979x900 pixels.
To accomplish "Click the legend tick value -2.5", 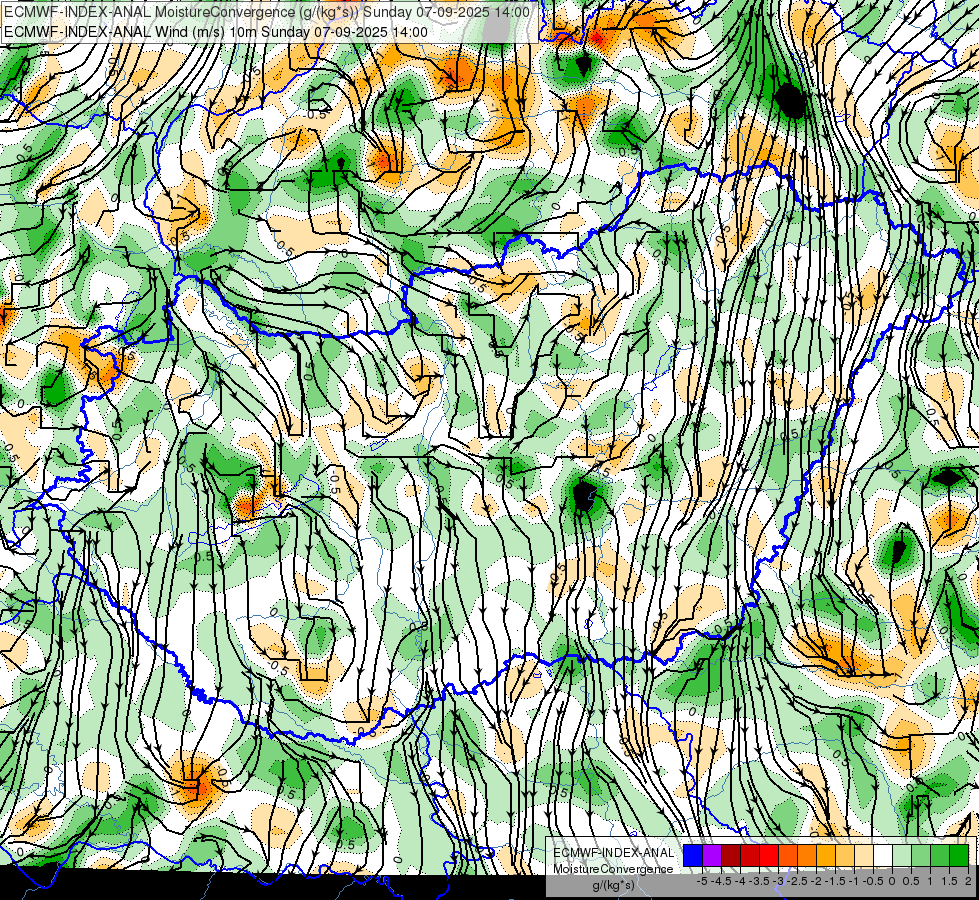I will [797, 881].
